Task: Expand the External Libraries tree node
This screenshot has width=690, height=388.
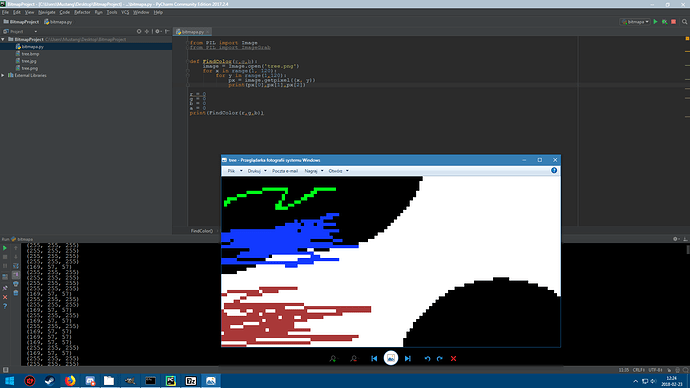Action: [x=3, y=75]
